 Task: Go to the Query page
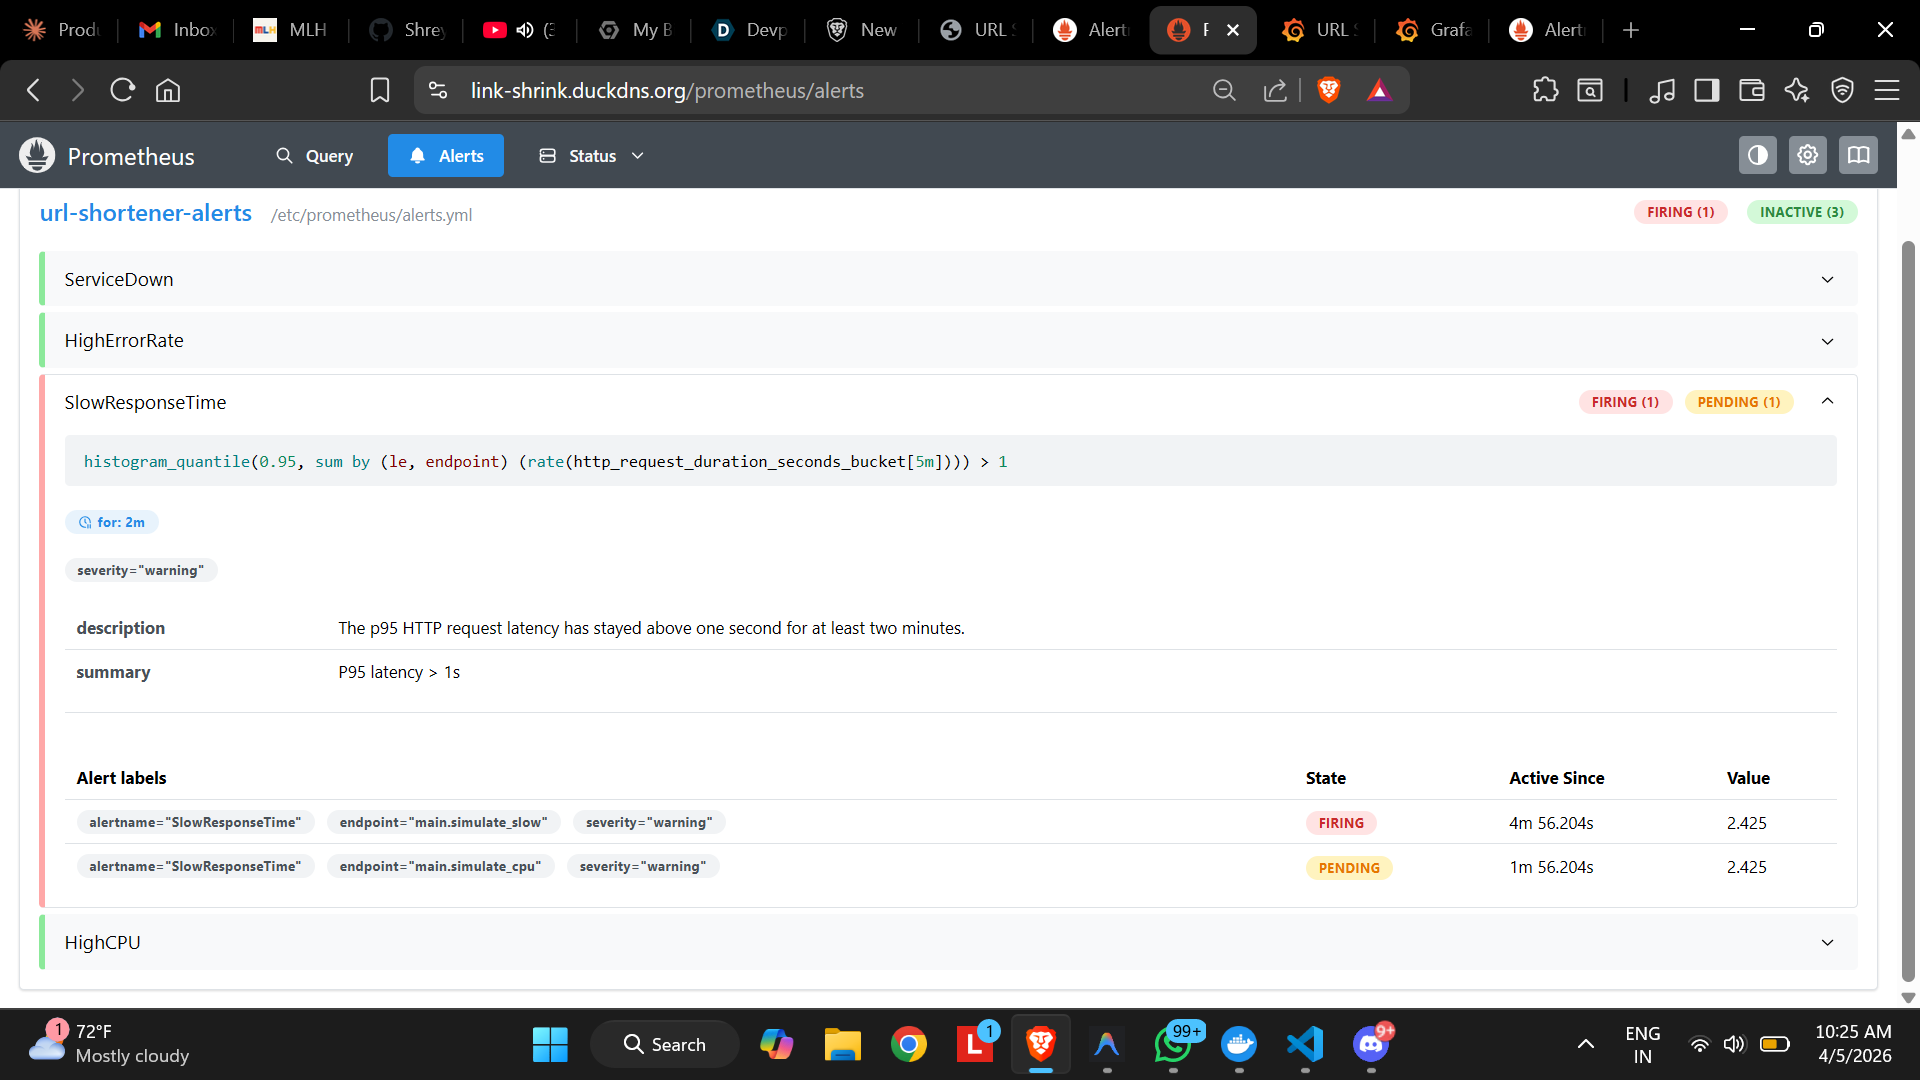[x=314, y=156]
